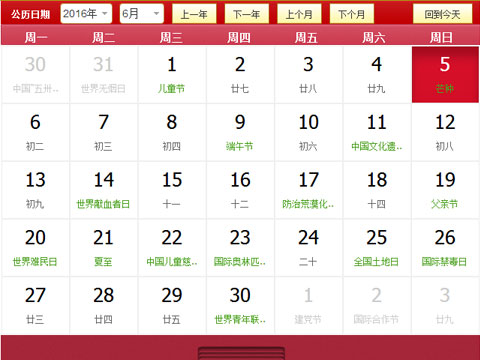Select June 28 廿四 cell
Screen dimensions: 480x360
pyautogui.click(x=104, y=305)
